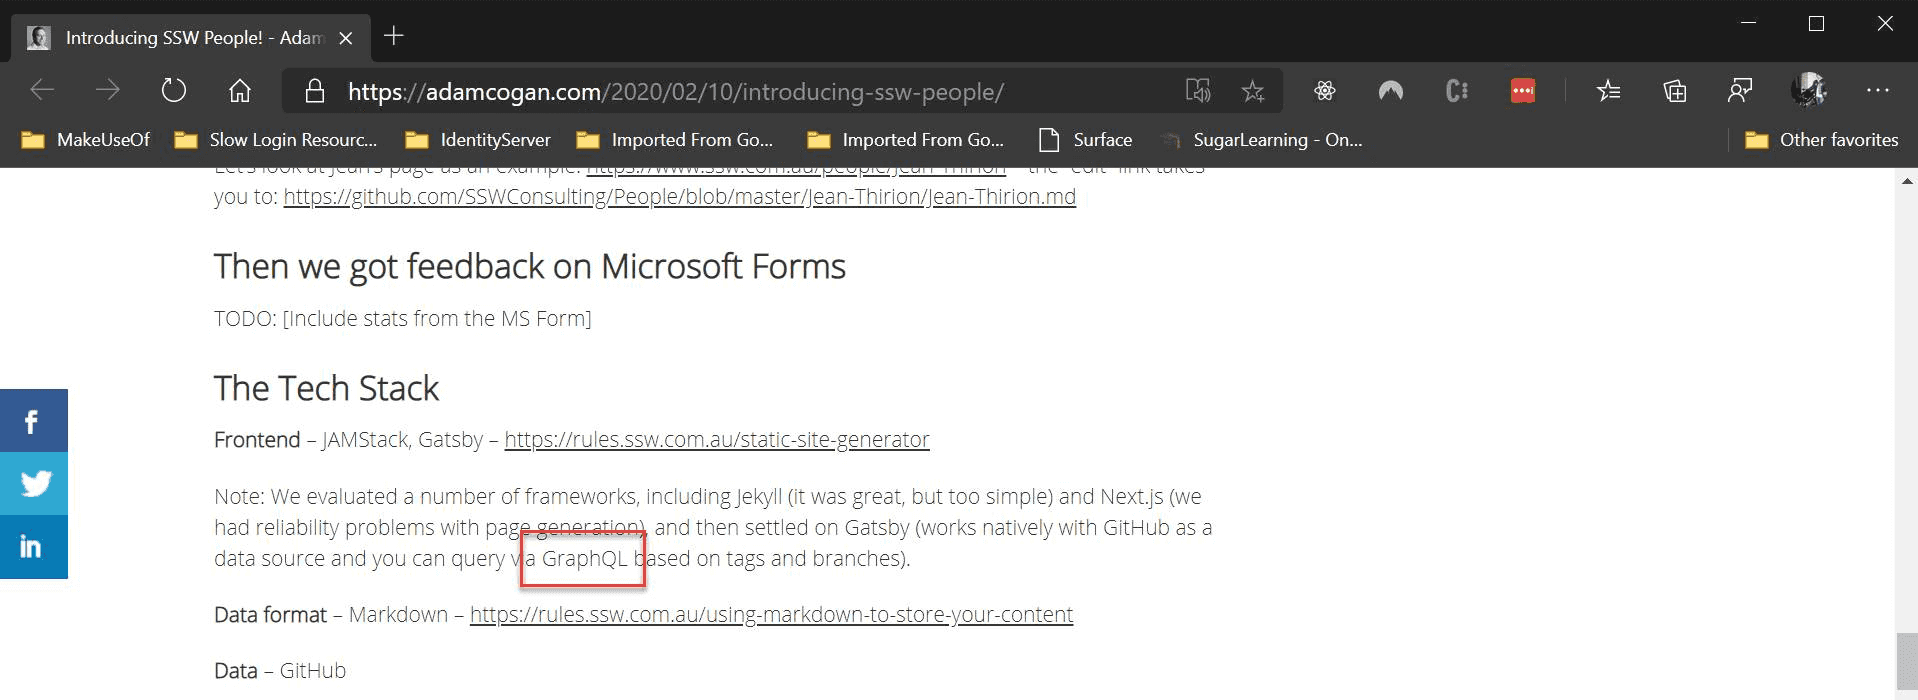Click the React Developer Tools extension icon
The height and width of the screenshot is (700, 1918).
(1325, 91)
